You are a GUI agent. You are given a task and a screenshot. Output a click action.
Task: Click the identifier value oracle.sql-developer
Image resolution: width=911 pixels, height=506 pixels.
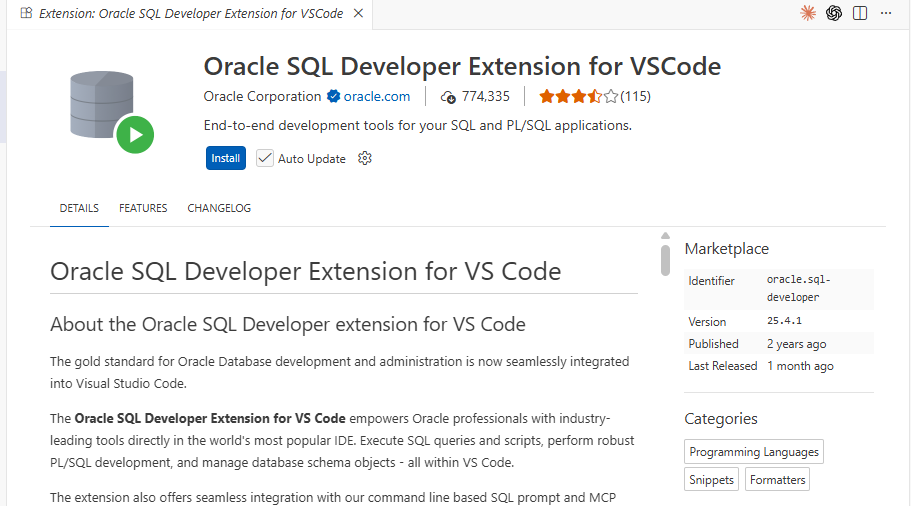click(798, 288)
